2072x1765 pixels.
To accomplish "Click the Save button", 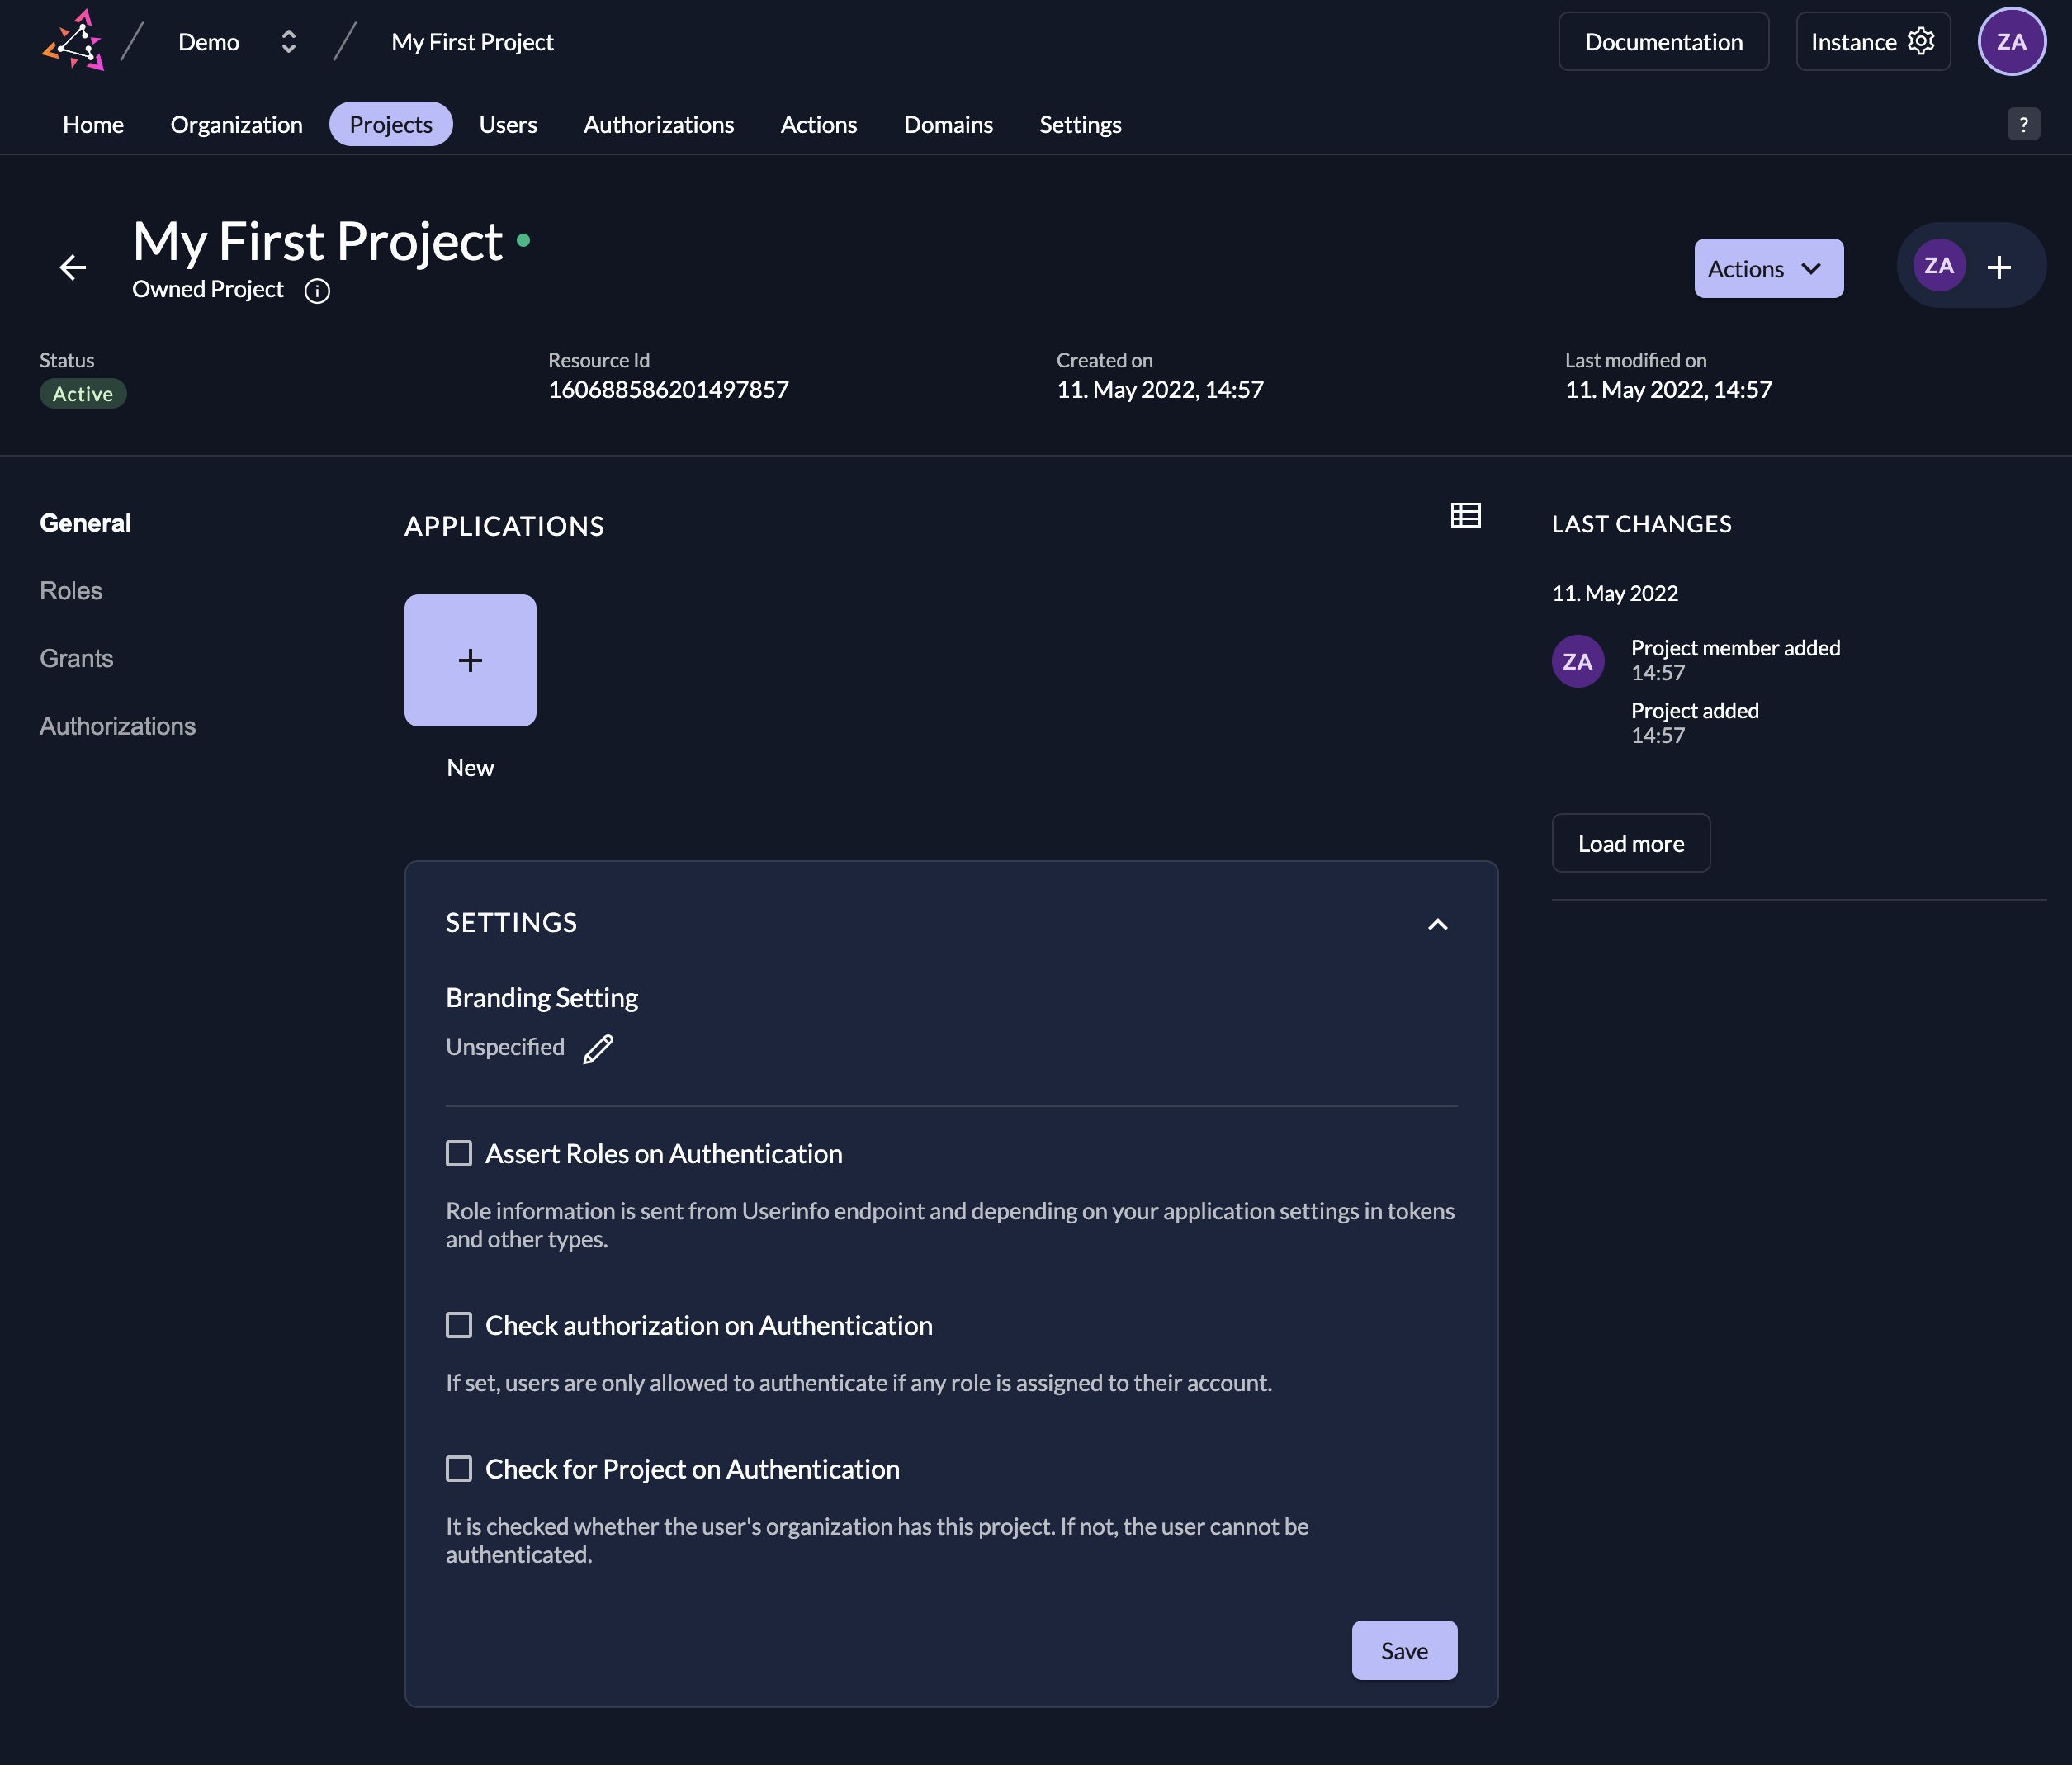I will (x=1403, y=1650).
